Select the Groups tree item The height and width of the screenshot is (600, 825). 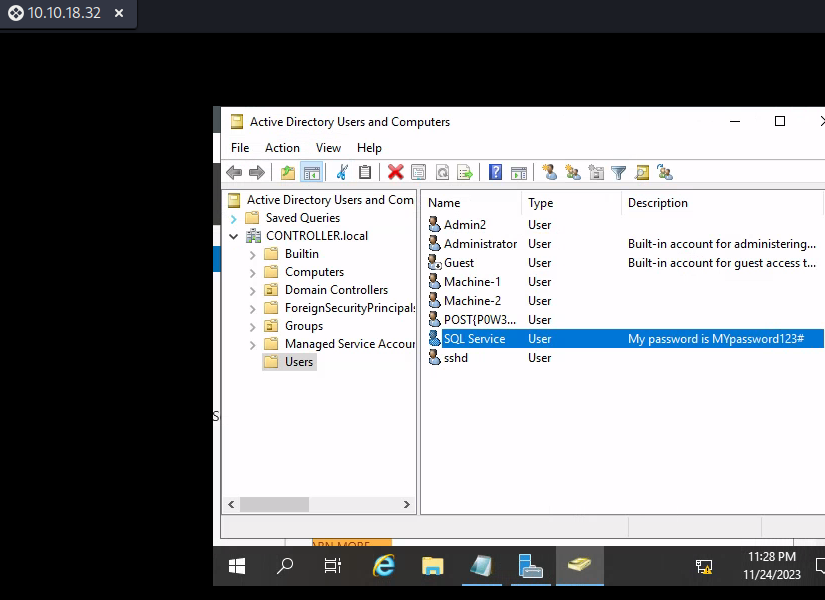coord(304,326)
